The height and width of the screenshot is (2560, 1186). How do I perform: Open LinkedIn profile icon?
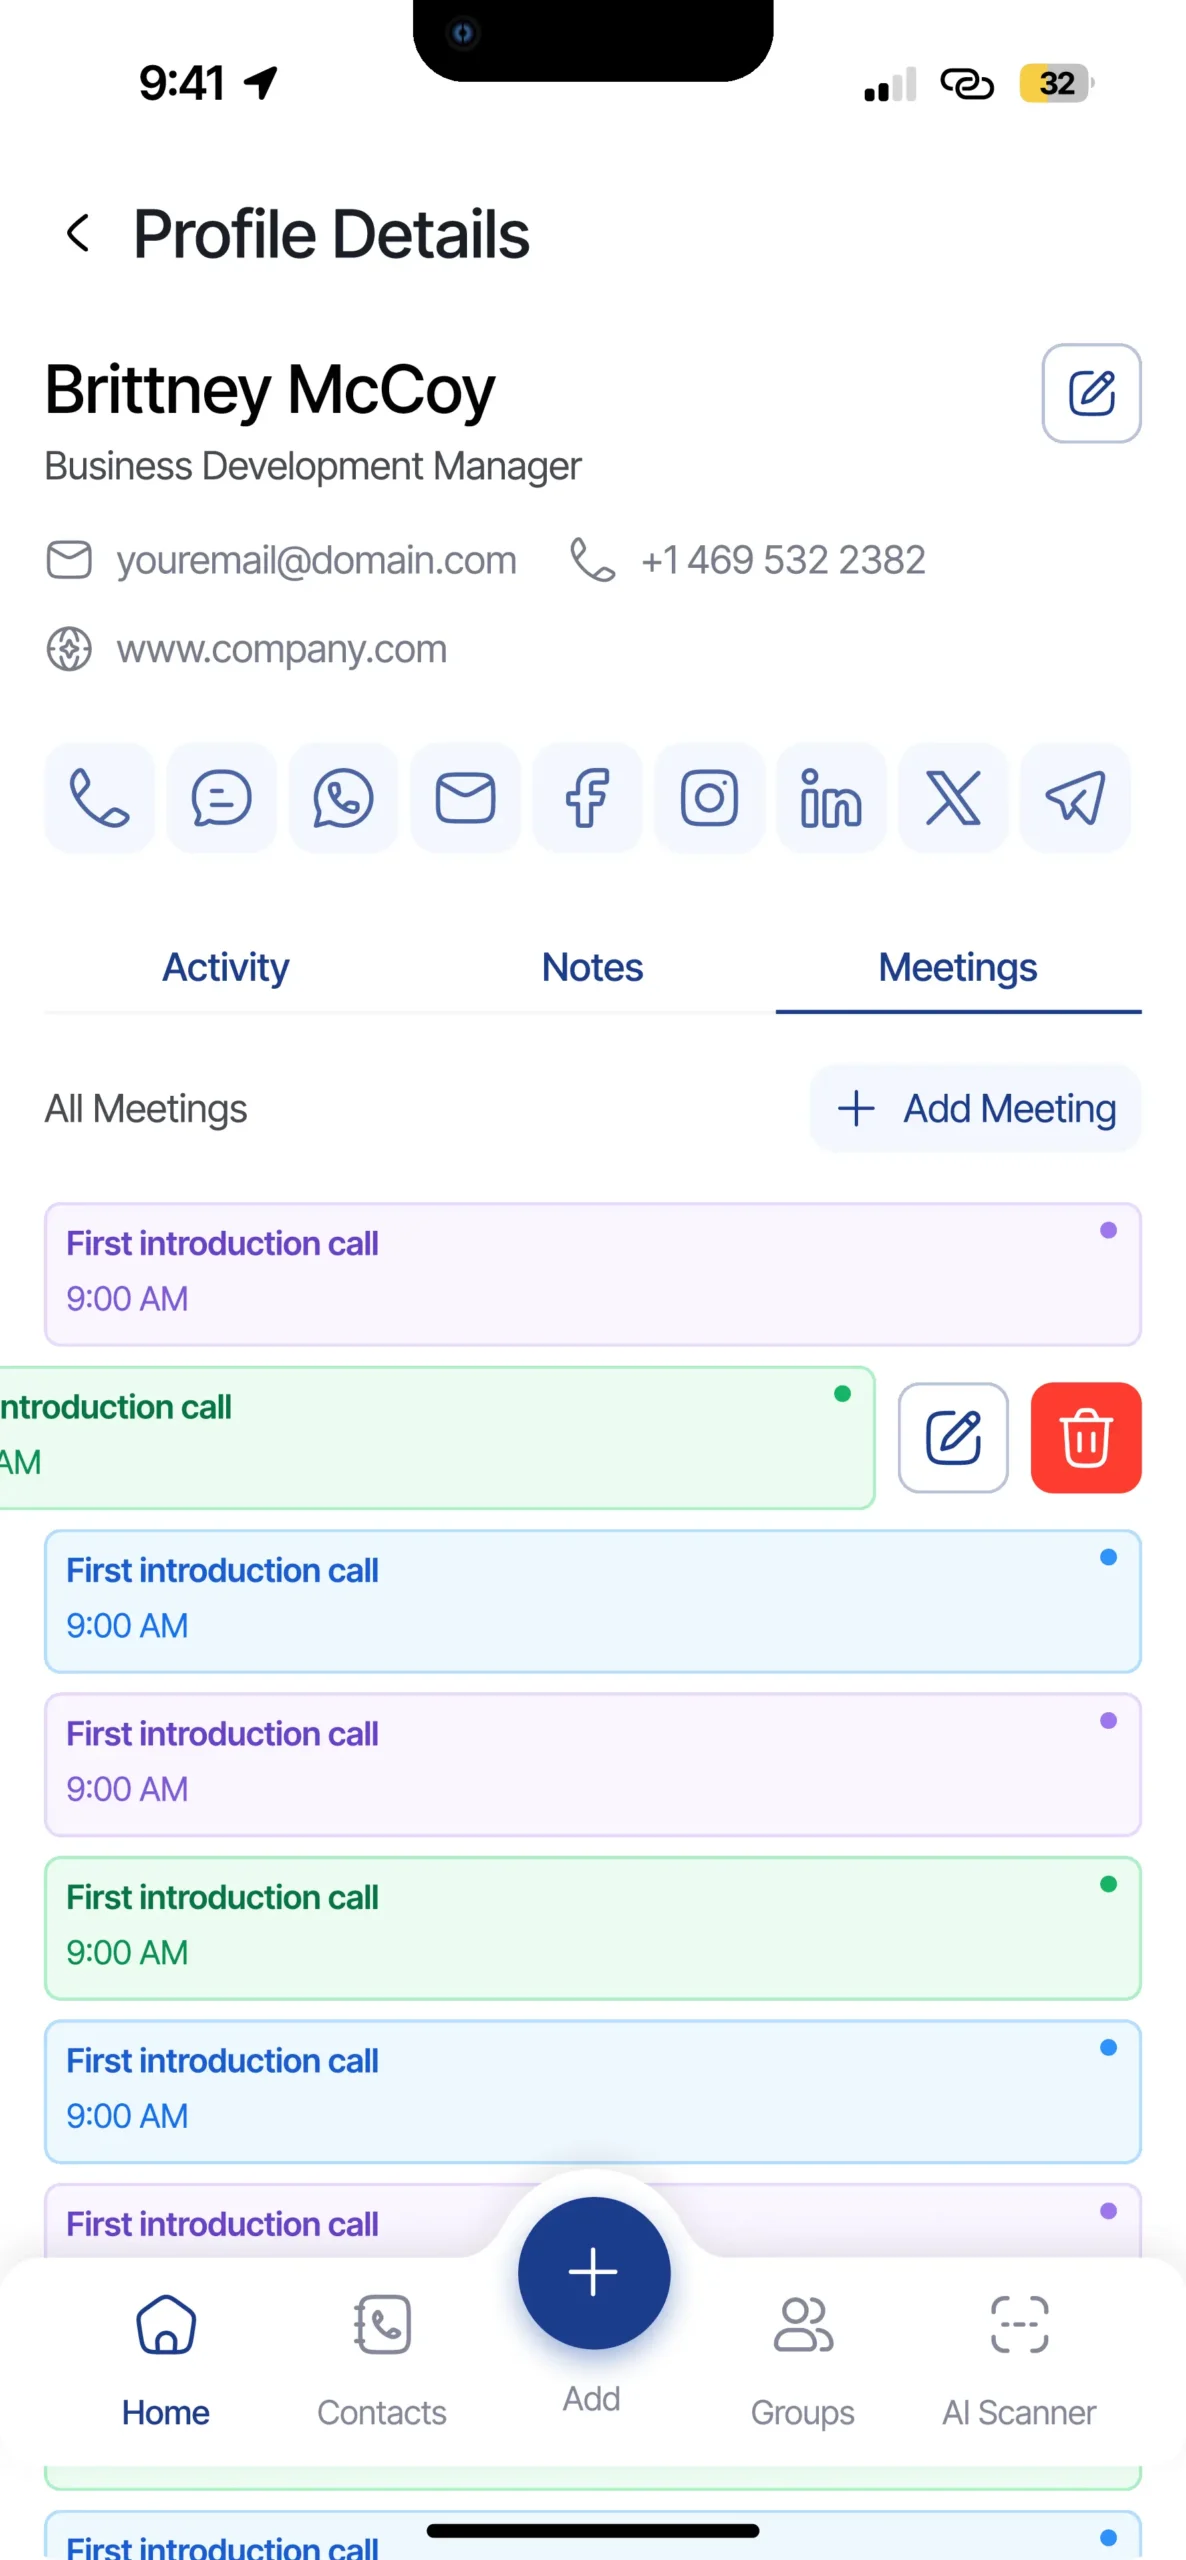[831, 798]
